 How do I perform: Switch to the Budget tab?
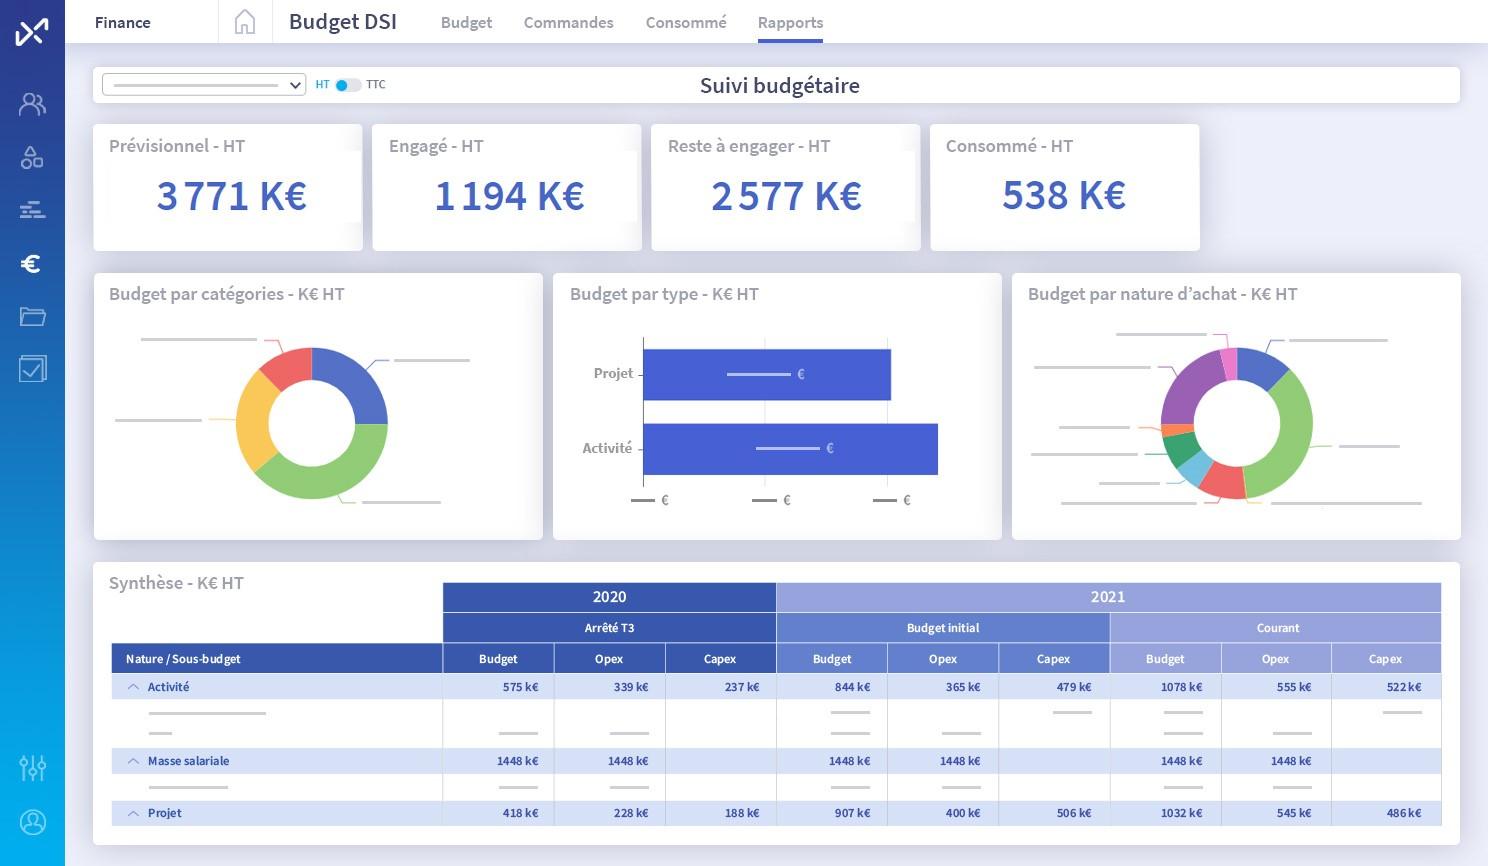[x=466, y=22]
